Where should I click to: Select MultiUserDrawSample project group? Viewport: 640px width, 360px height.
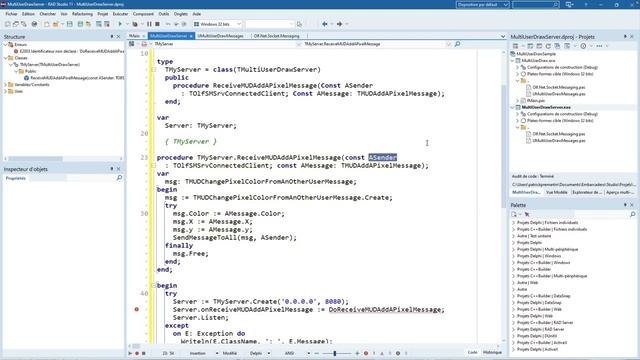(x=536, y=54)
